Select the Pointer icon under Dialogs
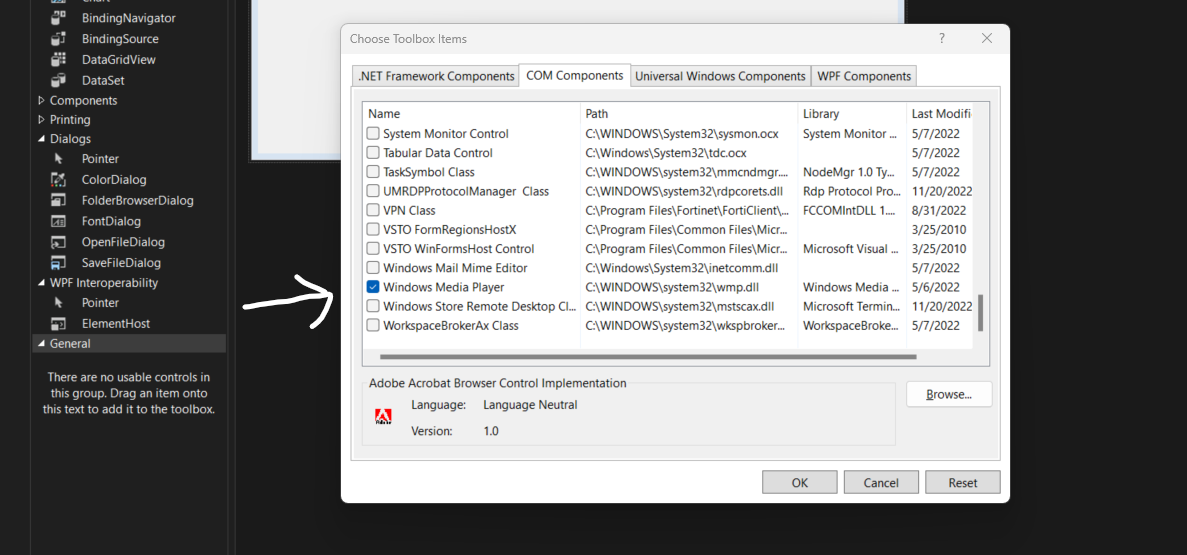This screenshot has height=555, width=1187. pyautogui.click(x=58, y=159)
